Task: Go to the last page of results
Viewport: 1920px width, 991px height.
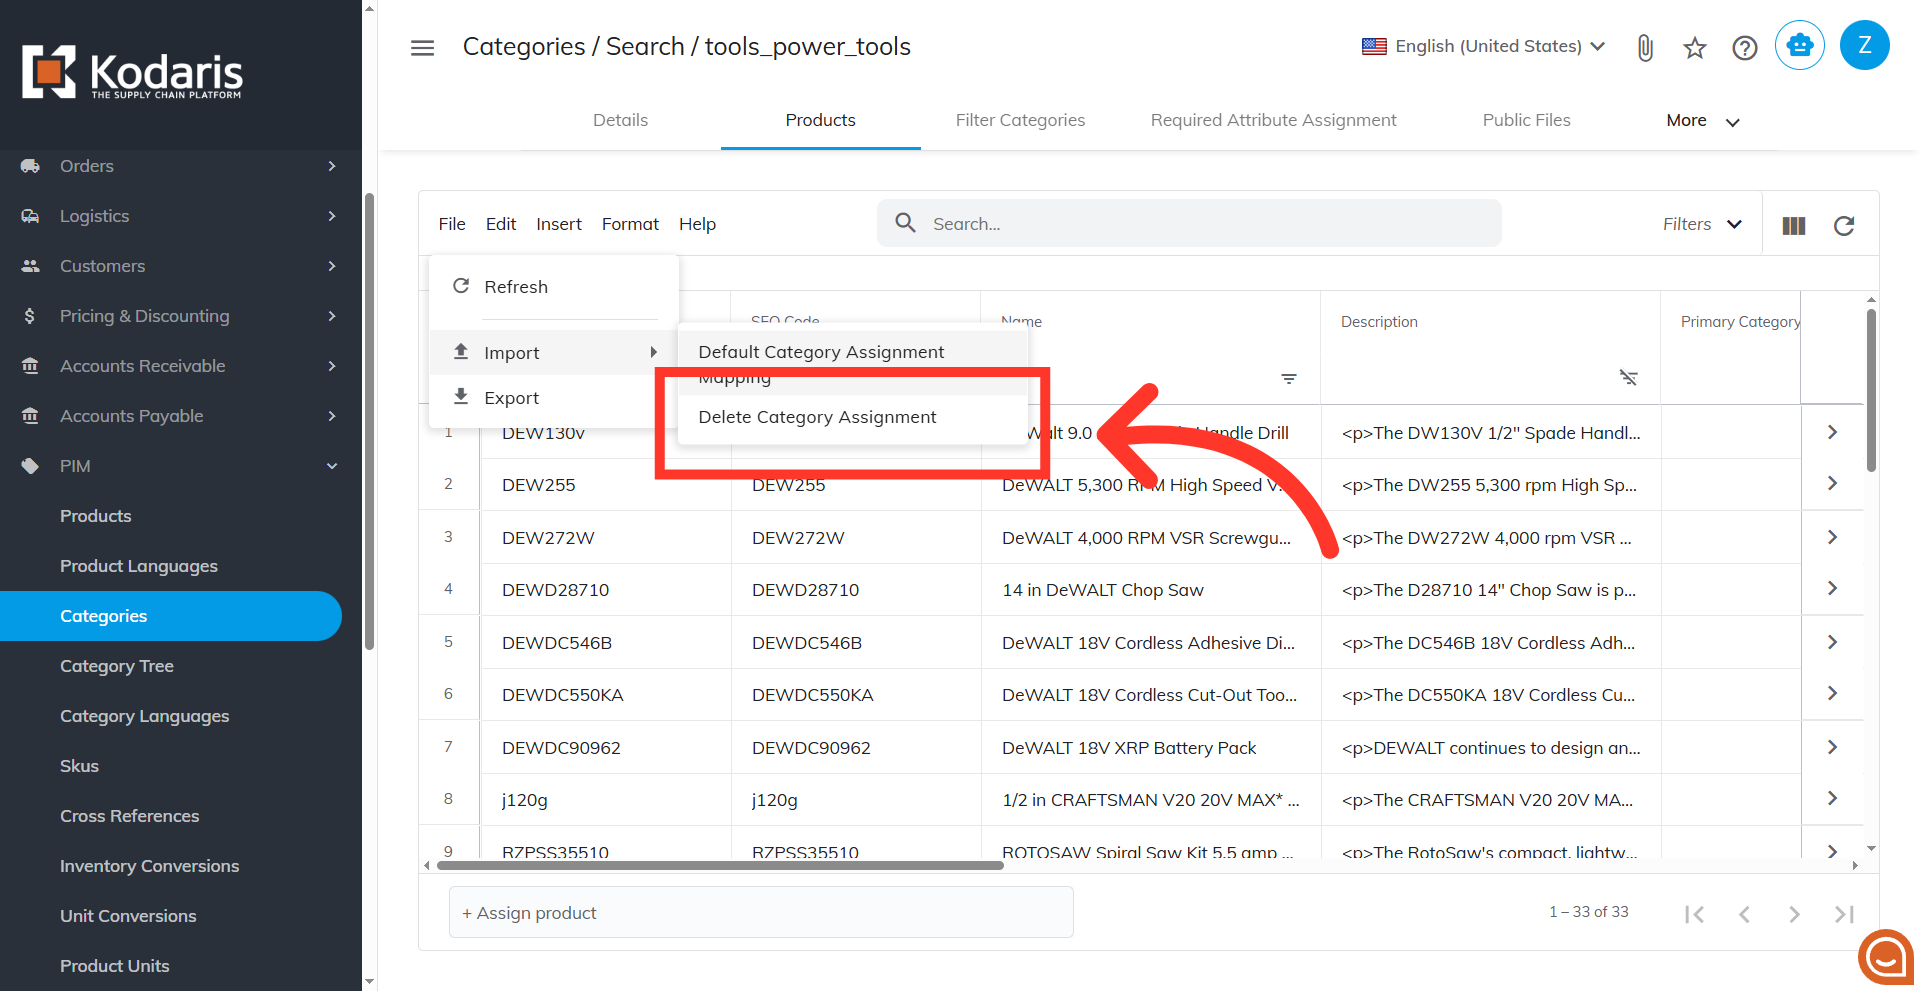Action: [1844, 914]
